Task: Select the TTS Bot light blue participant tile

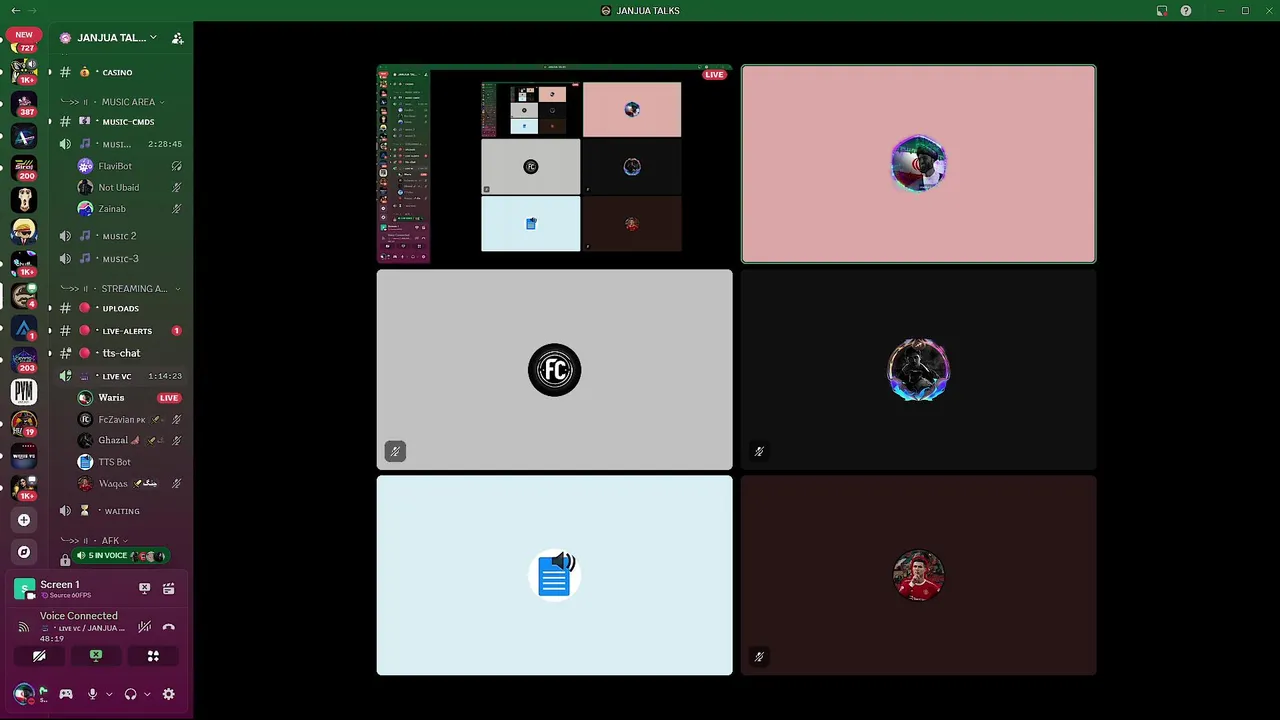Action: (x=554, y=575)
